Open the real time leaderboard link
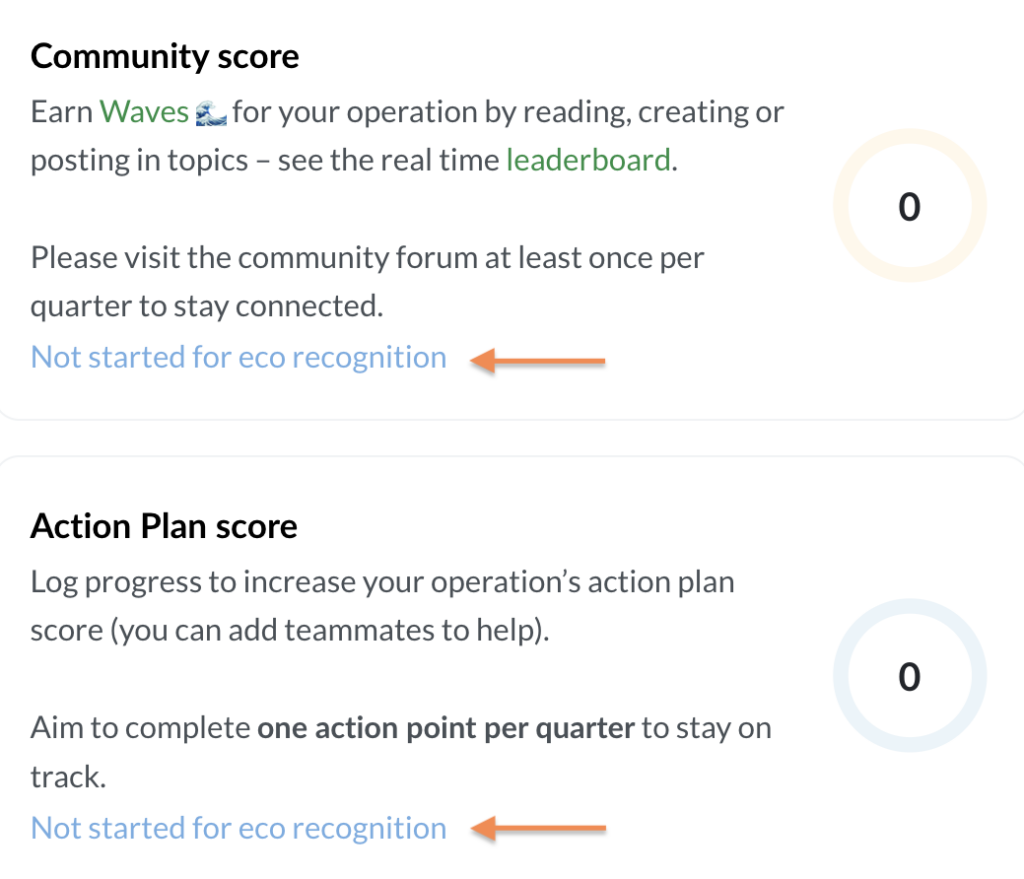 (x=588, y=160)
